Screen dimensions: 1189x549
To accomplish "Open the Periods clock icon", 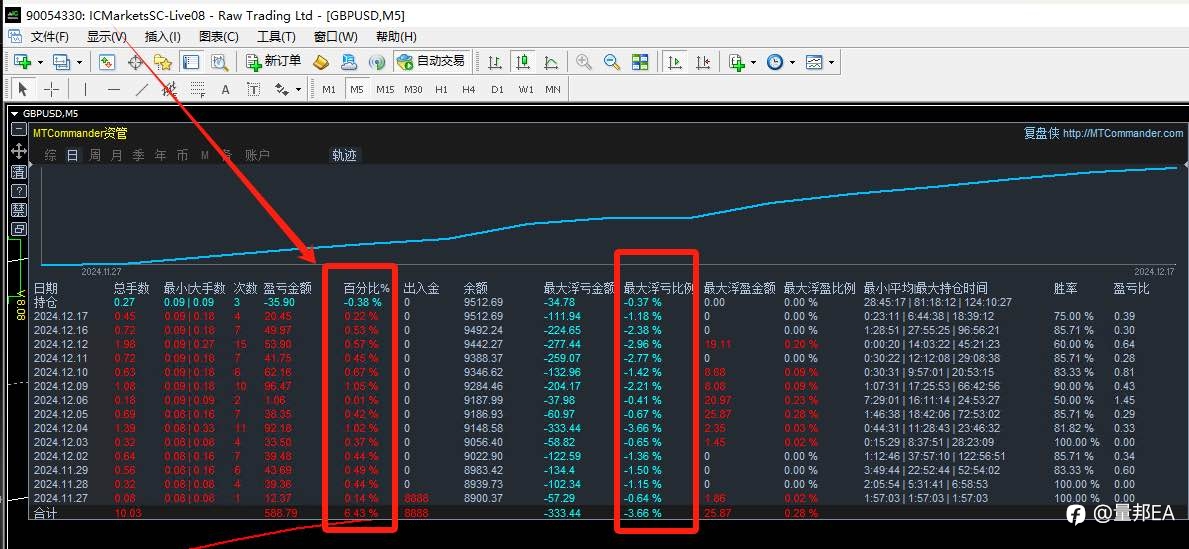I will pyautogui.click(x=775, y=62).
